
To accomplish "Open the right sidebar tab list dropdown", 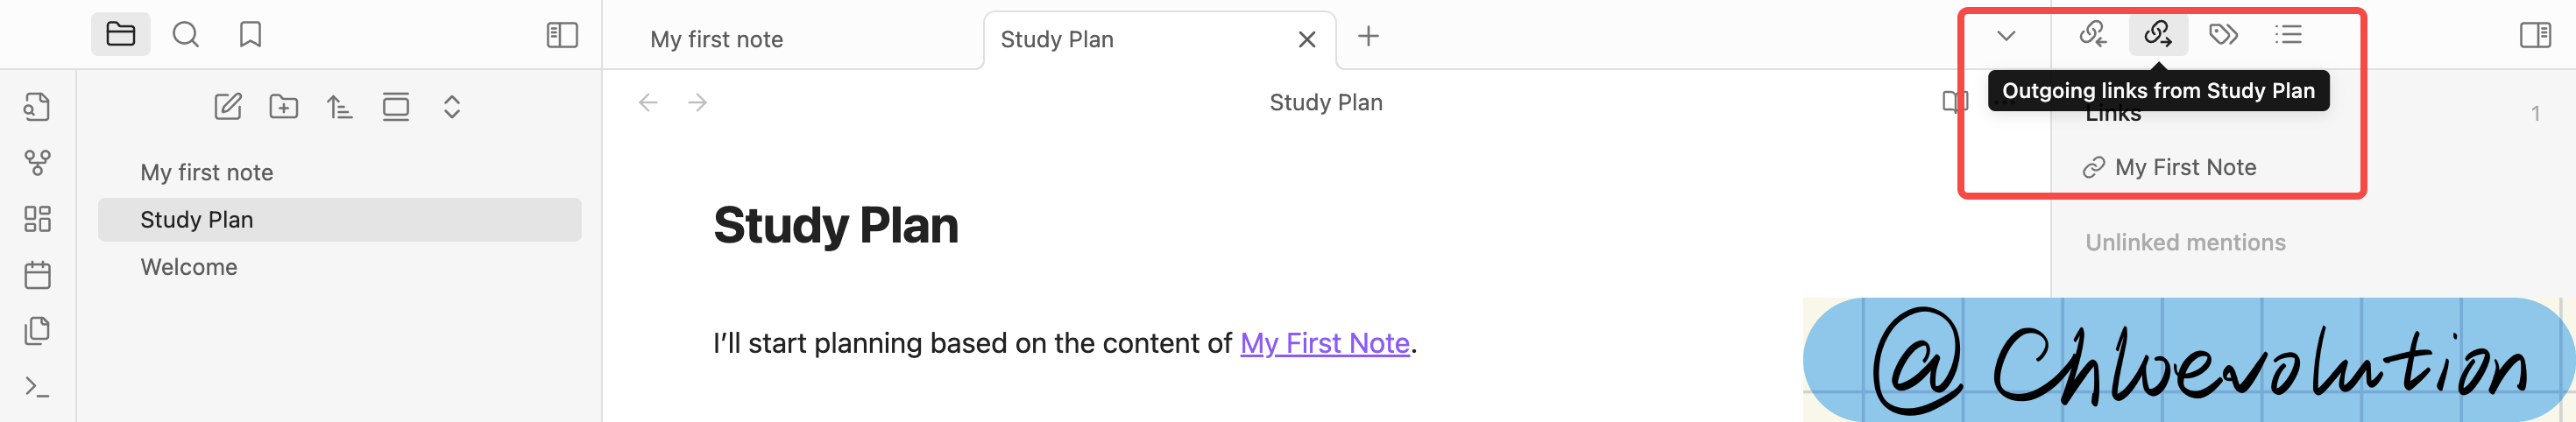I will coord(2006,36).
